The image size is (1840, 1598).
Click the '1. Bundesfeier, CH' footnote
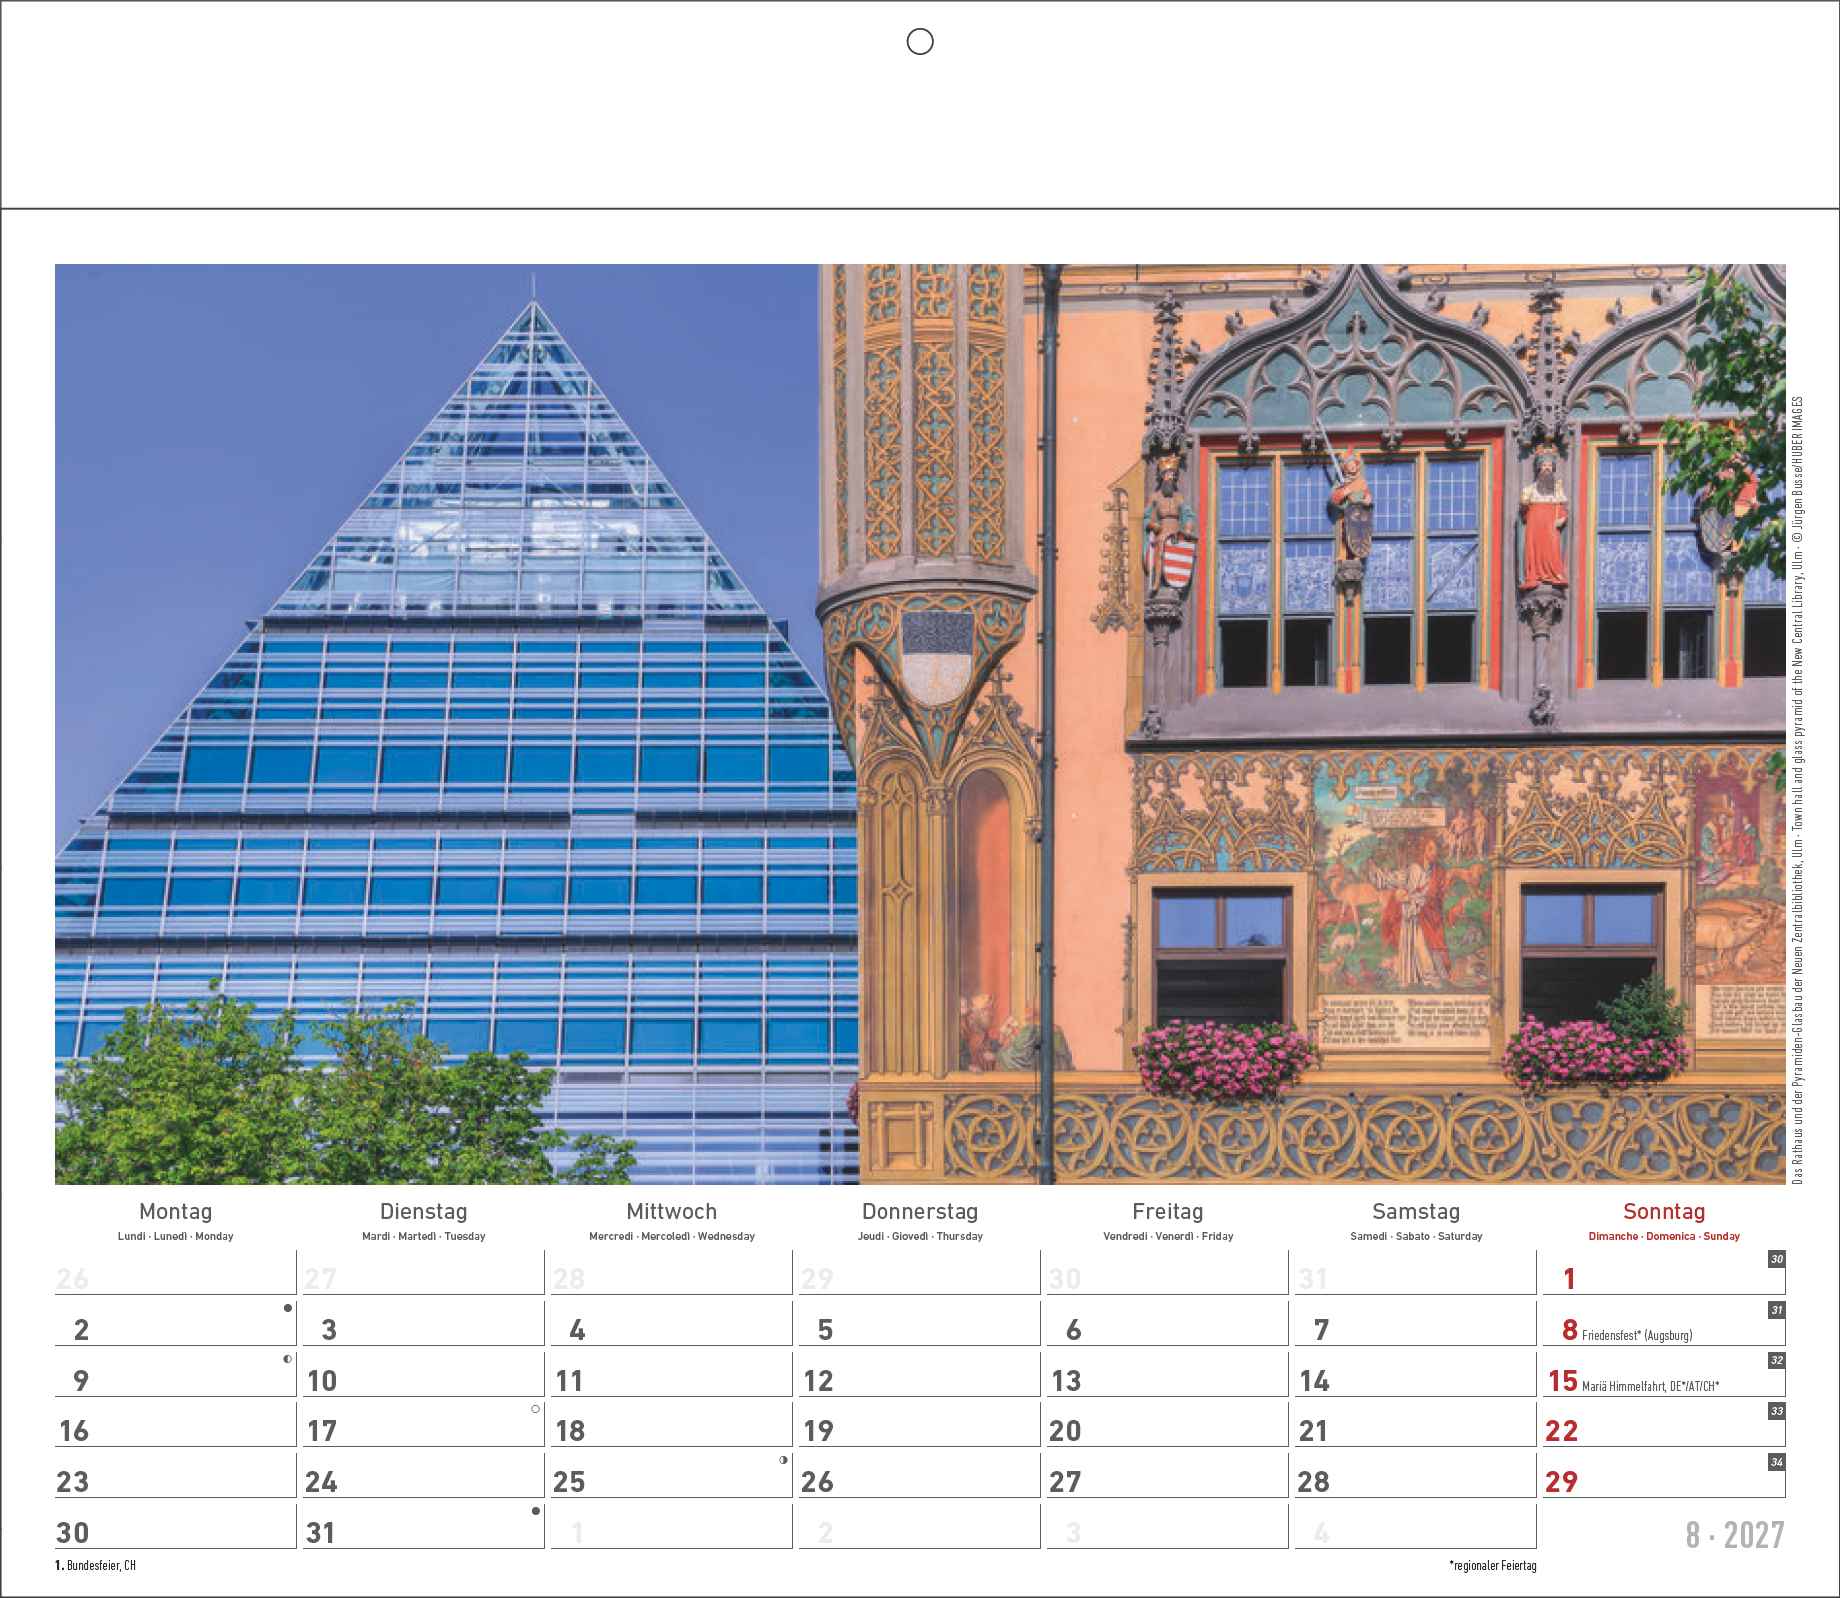pyautogui.click(x=95, y=1565)
